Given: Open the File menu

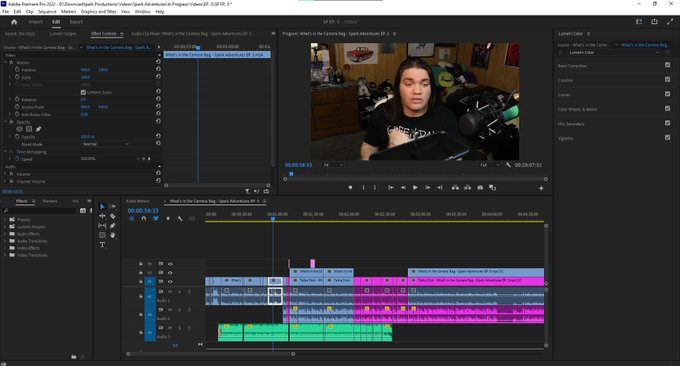Looking at the screenshot, I should (x=6, y=12).
